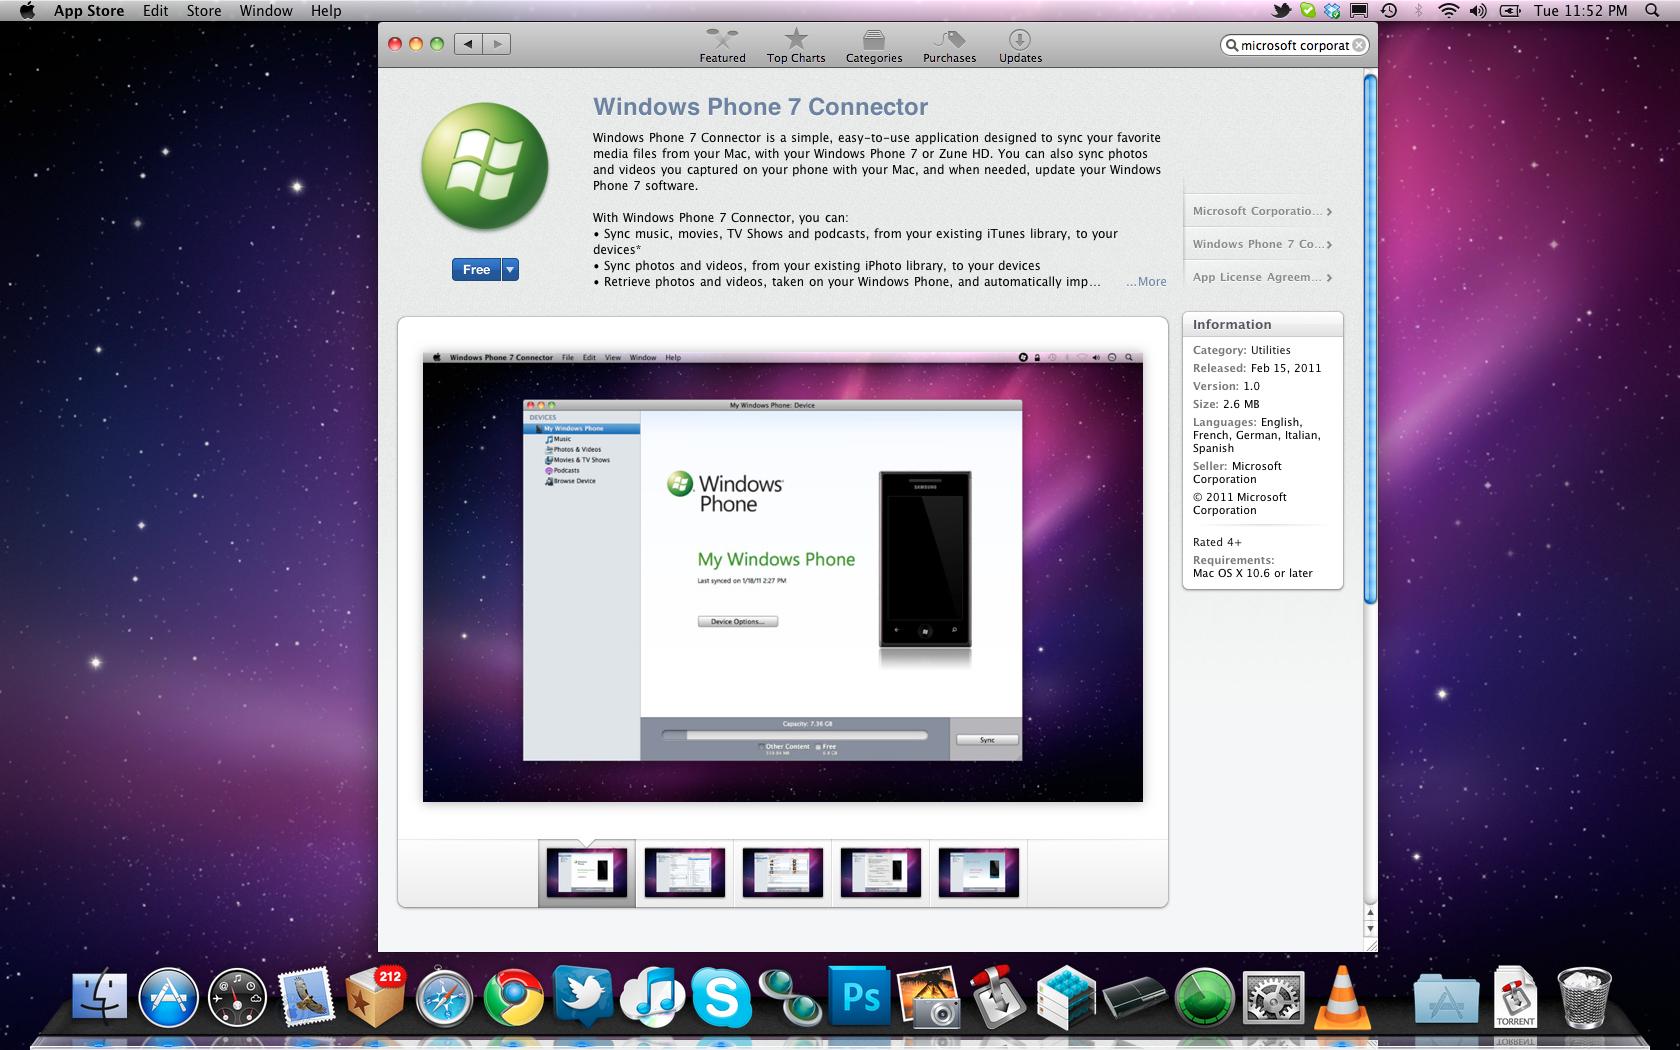Open the Featured section

coord(722,46)
